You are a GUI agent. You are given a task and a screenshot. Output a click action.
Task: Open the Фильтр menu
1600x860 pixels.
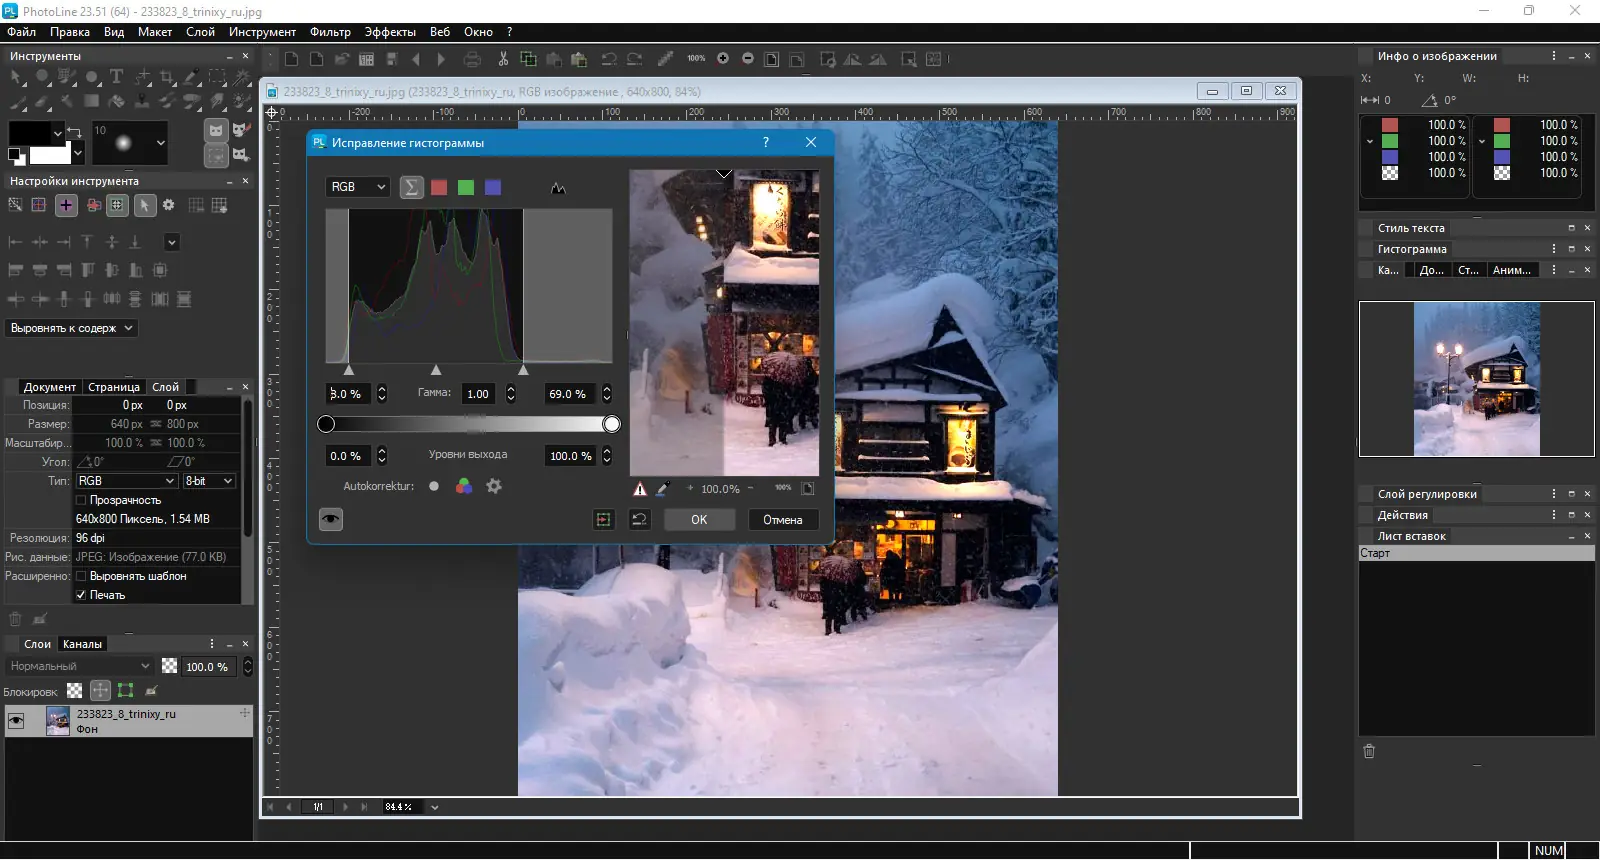coord(330,32)
